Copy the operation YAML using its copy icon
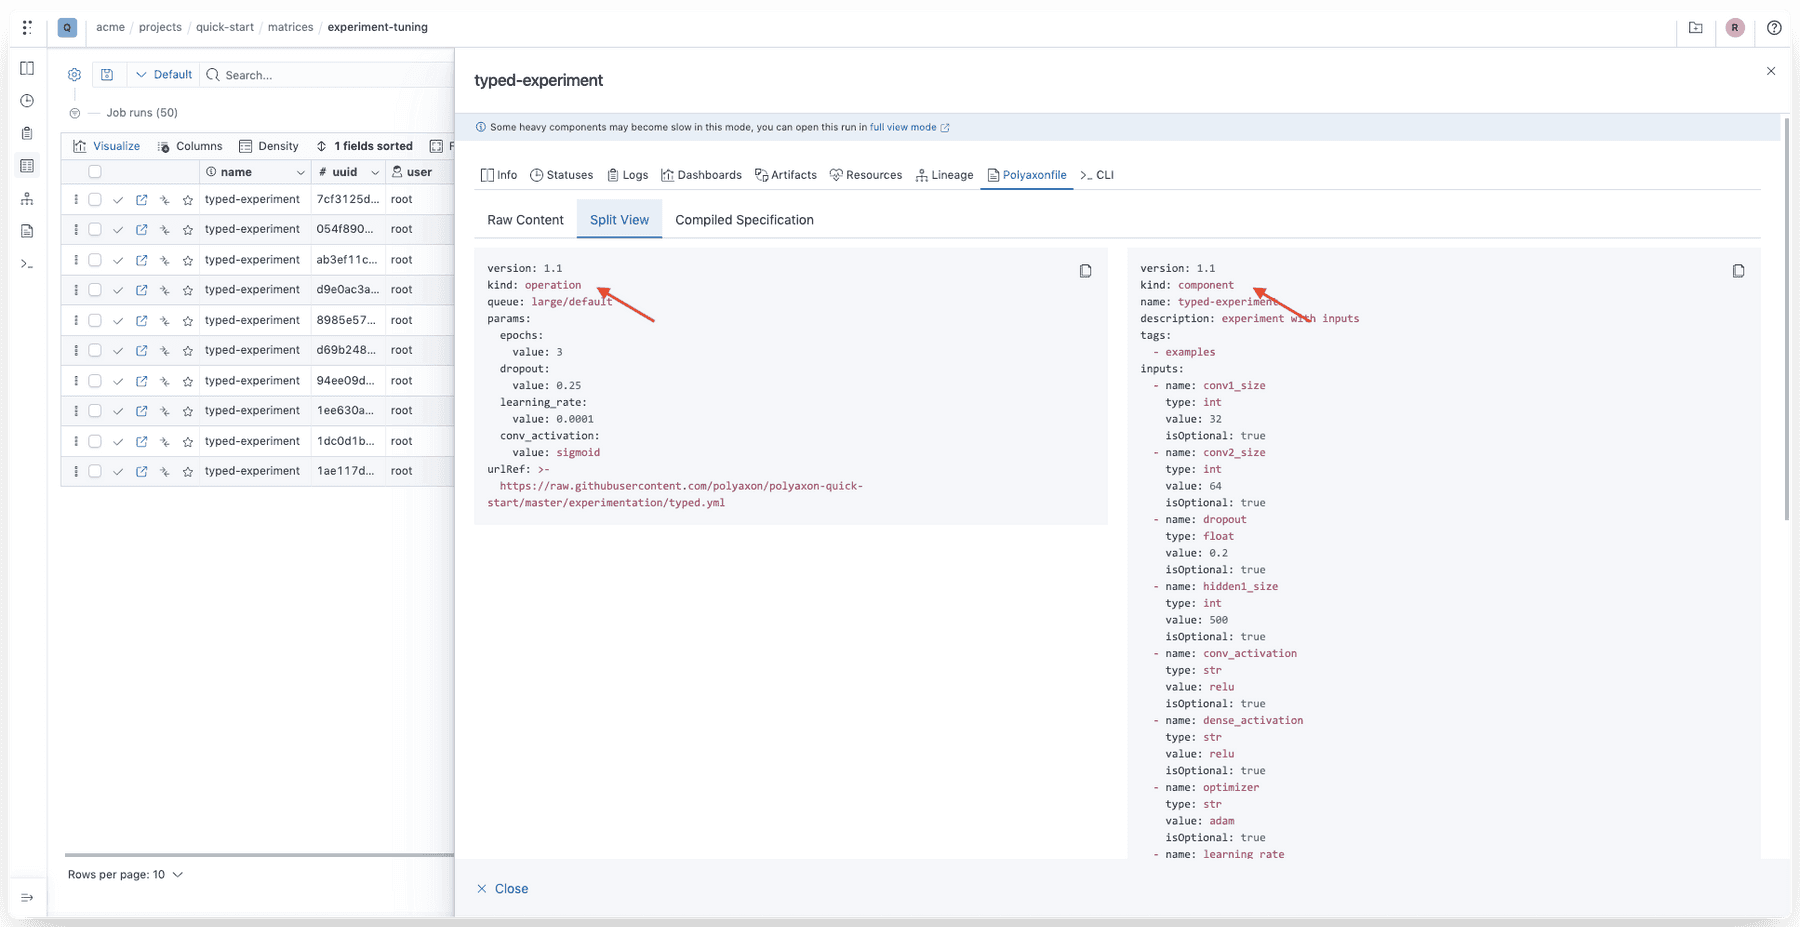The width and height of the screenshot is (1800, 927). [1085, 270]
